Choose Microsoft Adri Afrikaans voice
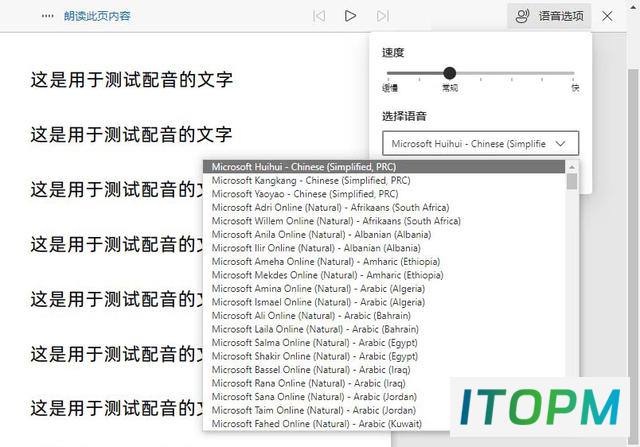Viewport: 640px width, 447px height. pyautogui.click(x=384, y=207)
